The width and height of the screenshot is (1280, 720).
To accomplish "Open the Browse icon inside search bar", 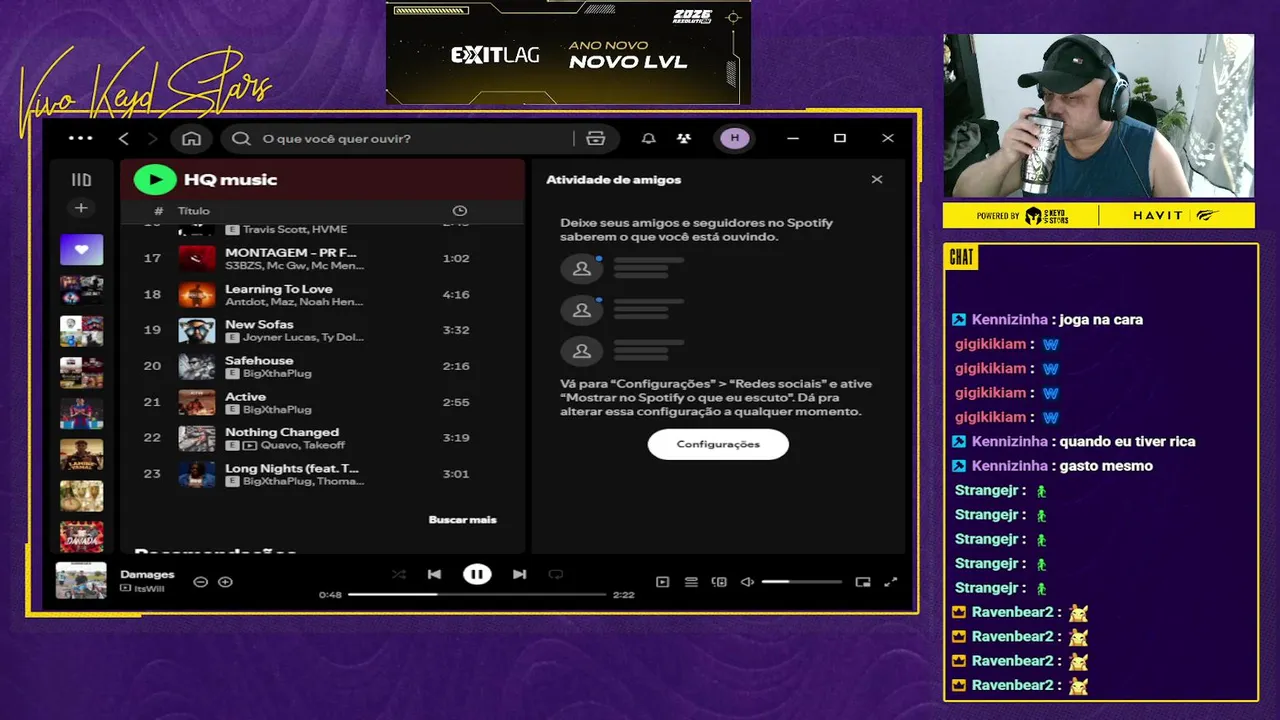I will [x=596, y=138].
